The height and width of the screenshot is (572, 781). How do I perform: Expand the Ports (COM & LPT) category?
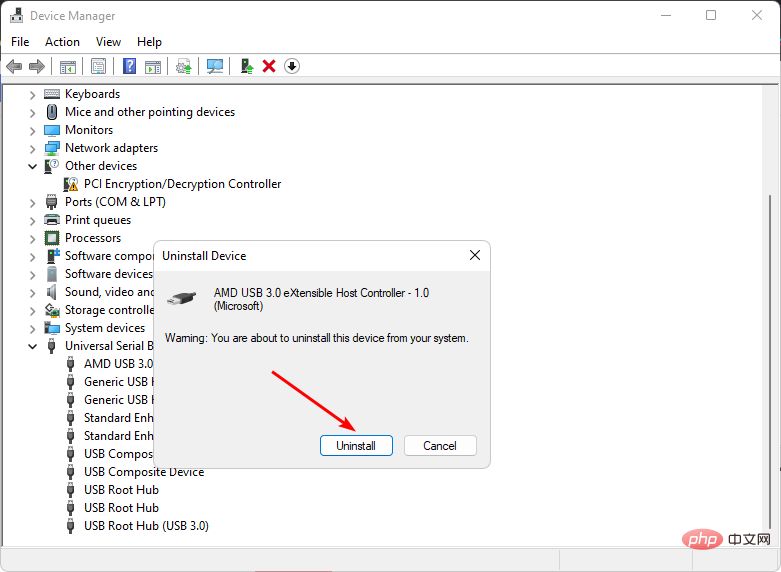click(32, 203)
